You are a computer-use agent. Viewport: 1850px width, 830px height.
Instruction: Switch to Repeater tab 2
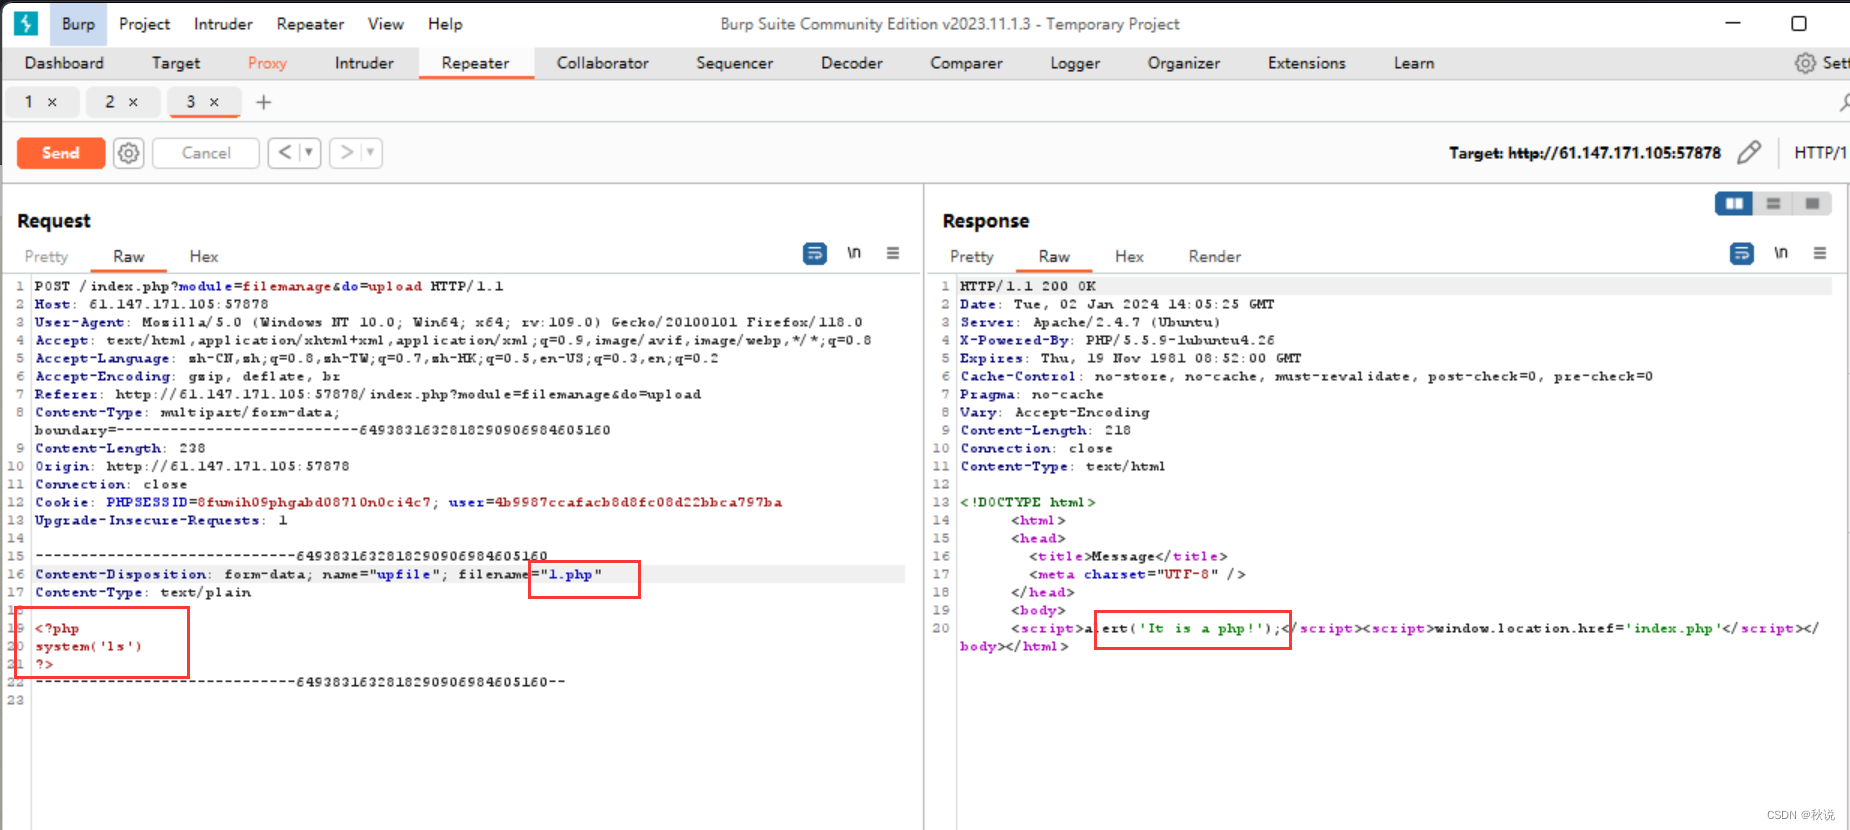tap(110, 102)
